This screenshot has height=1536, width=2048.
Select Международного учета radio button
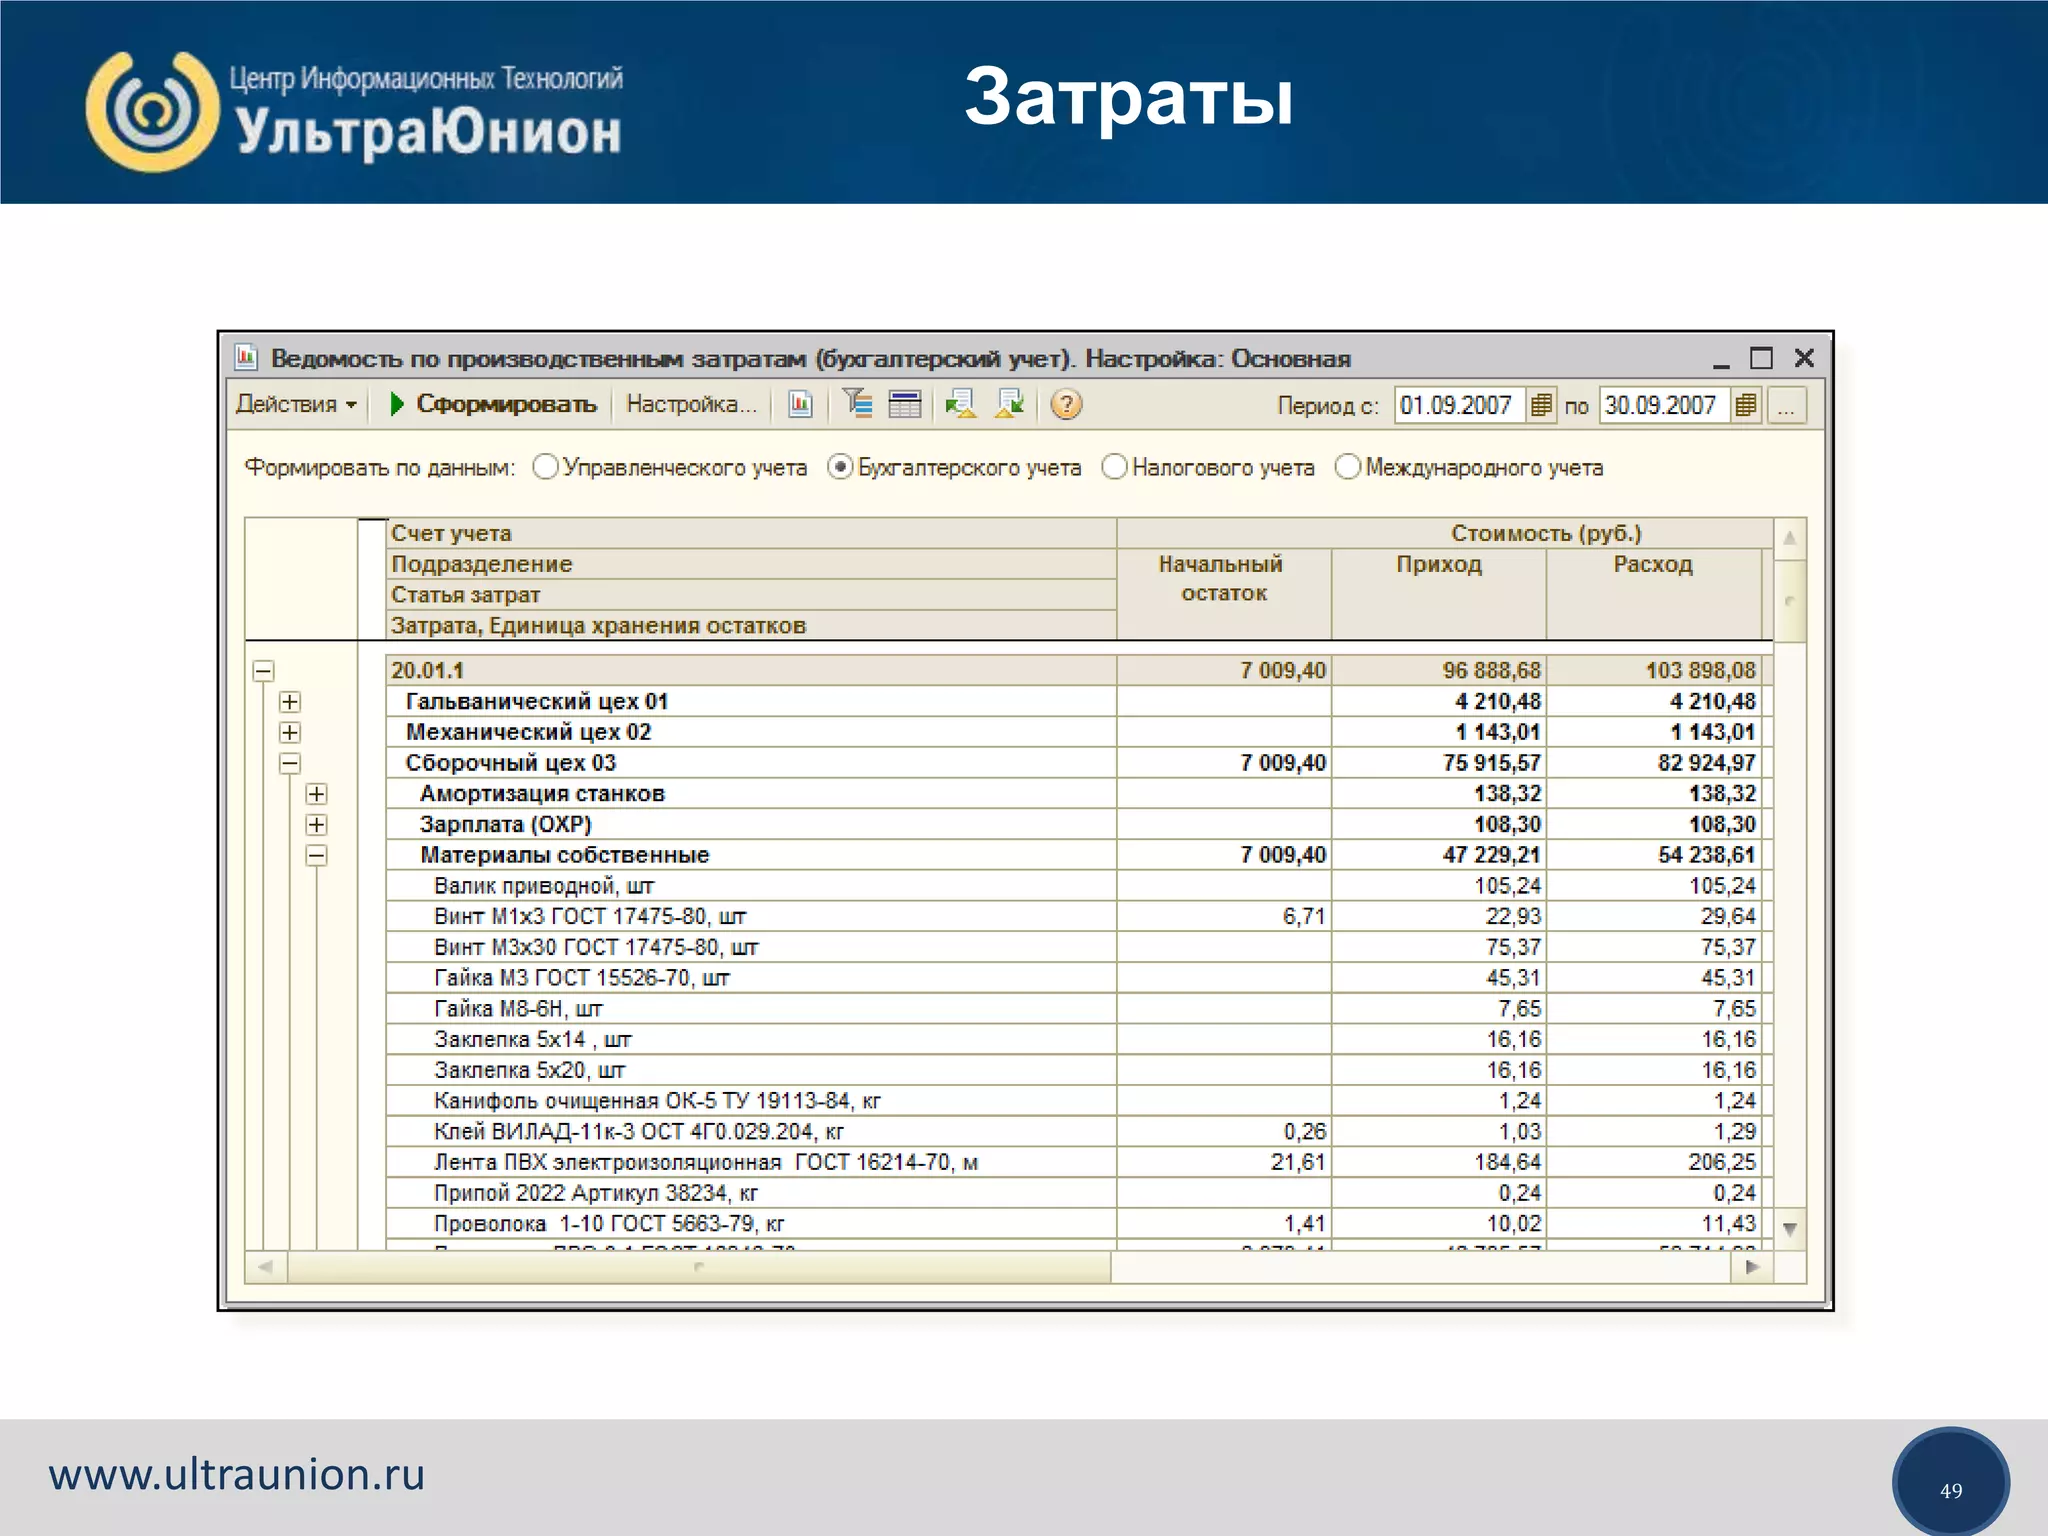1347,467
